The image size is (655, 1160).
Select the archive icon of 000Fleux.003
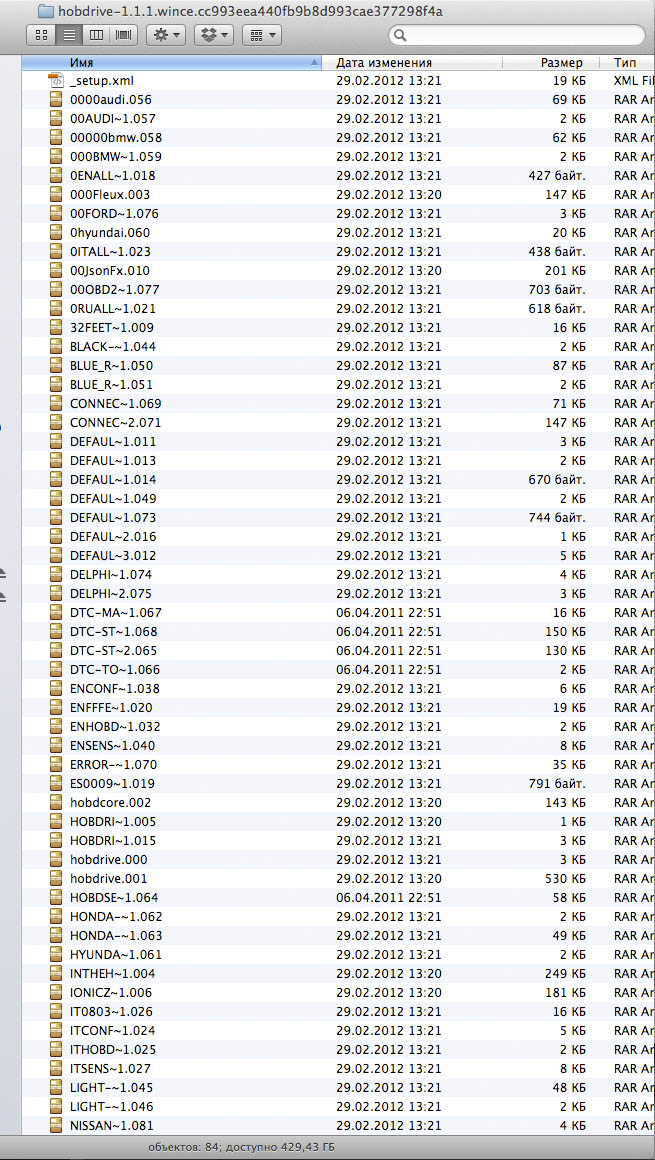(x=57, y=195)
